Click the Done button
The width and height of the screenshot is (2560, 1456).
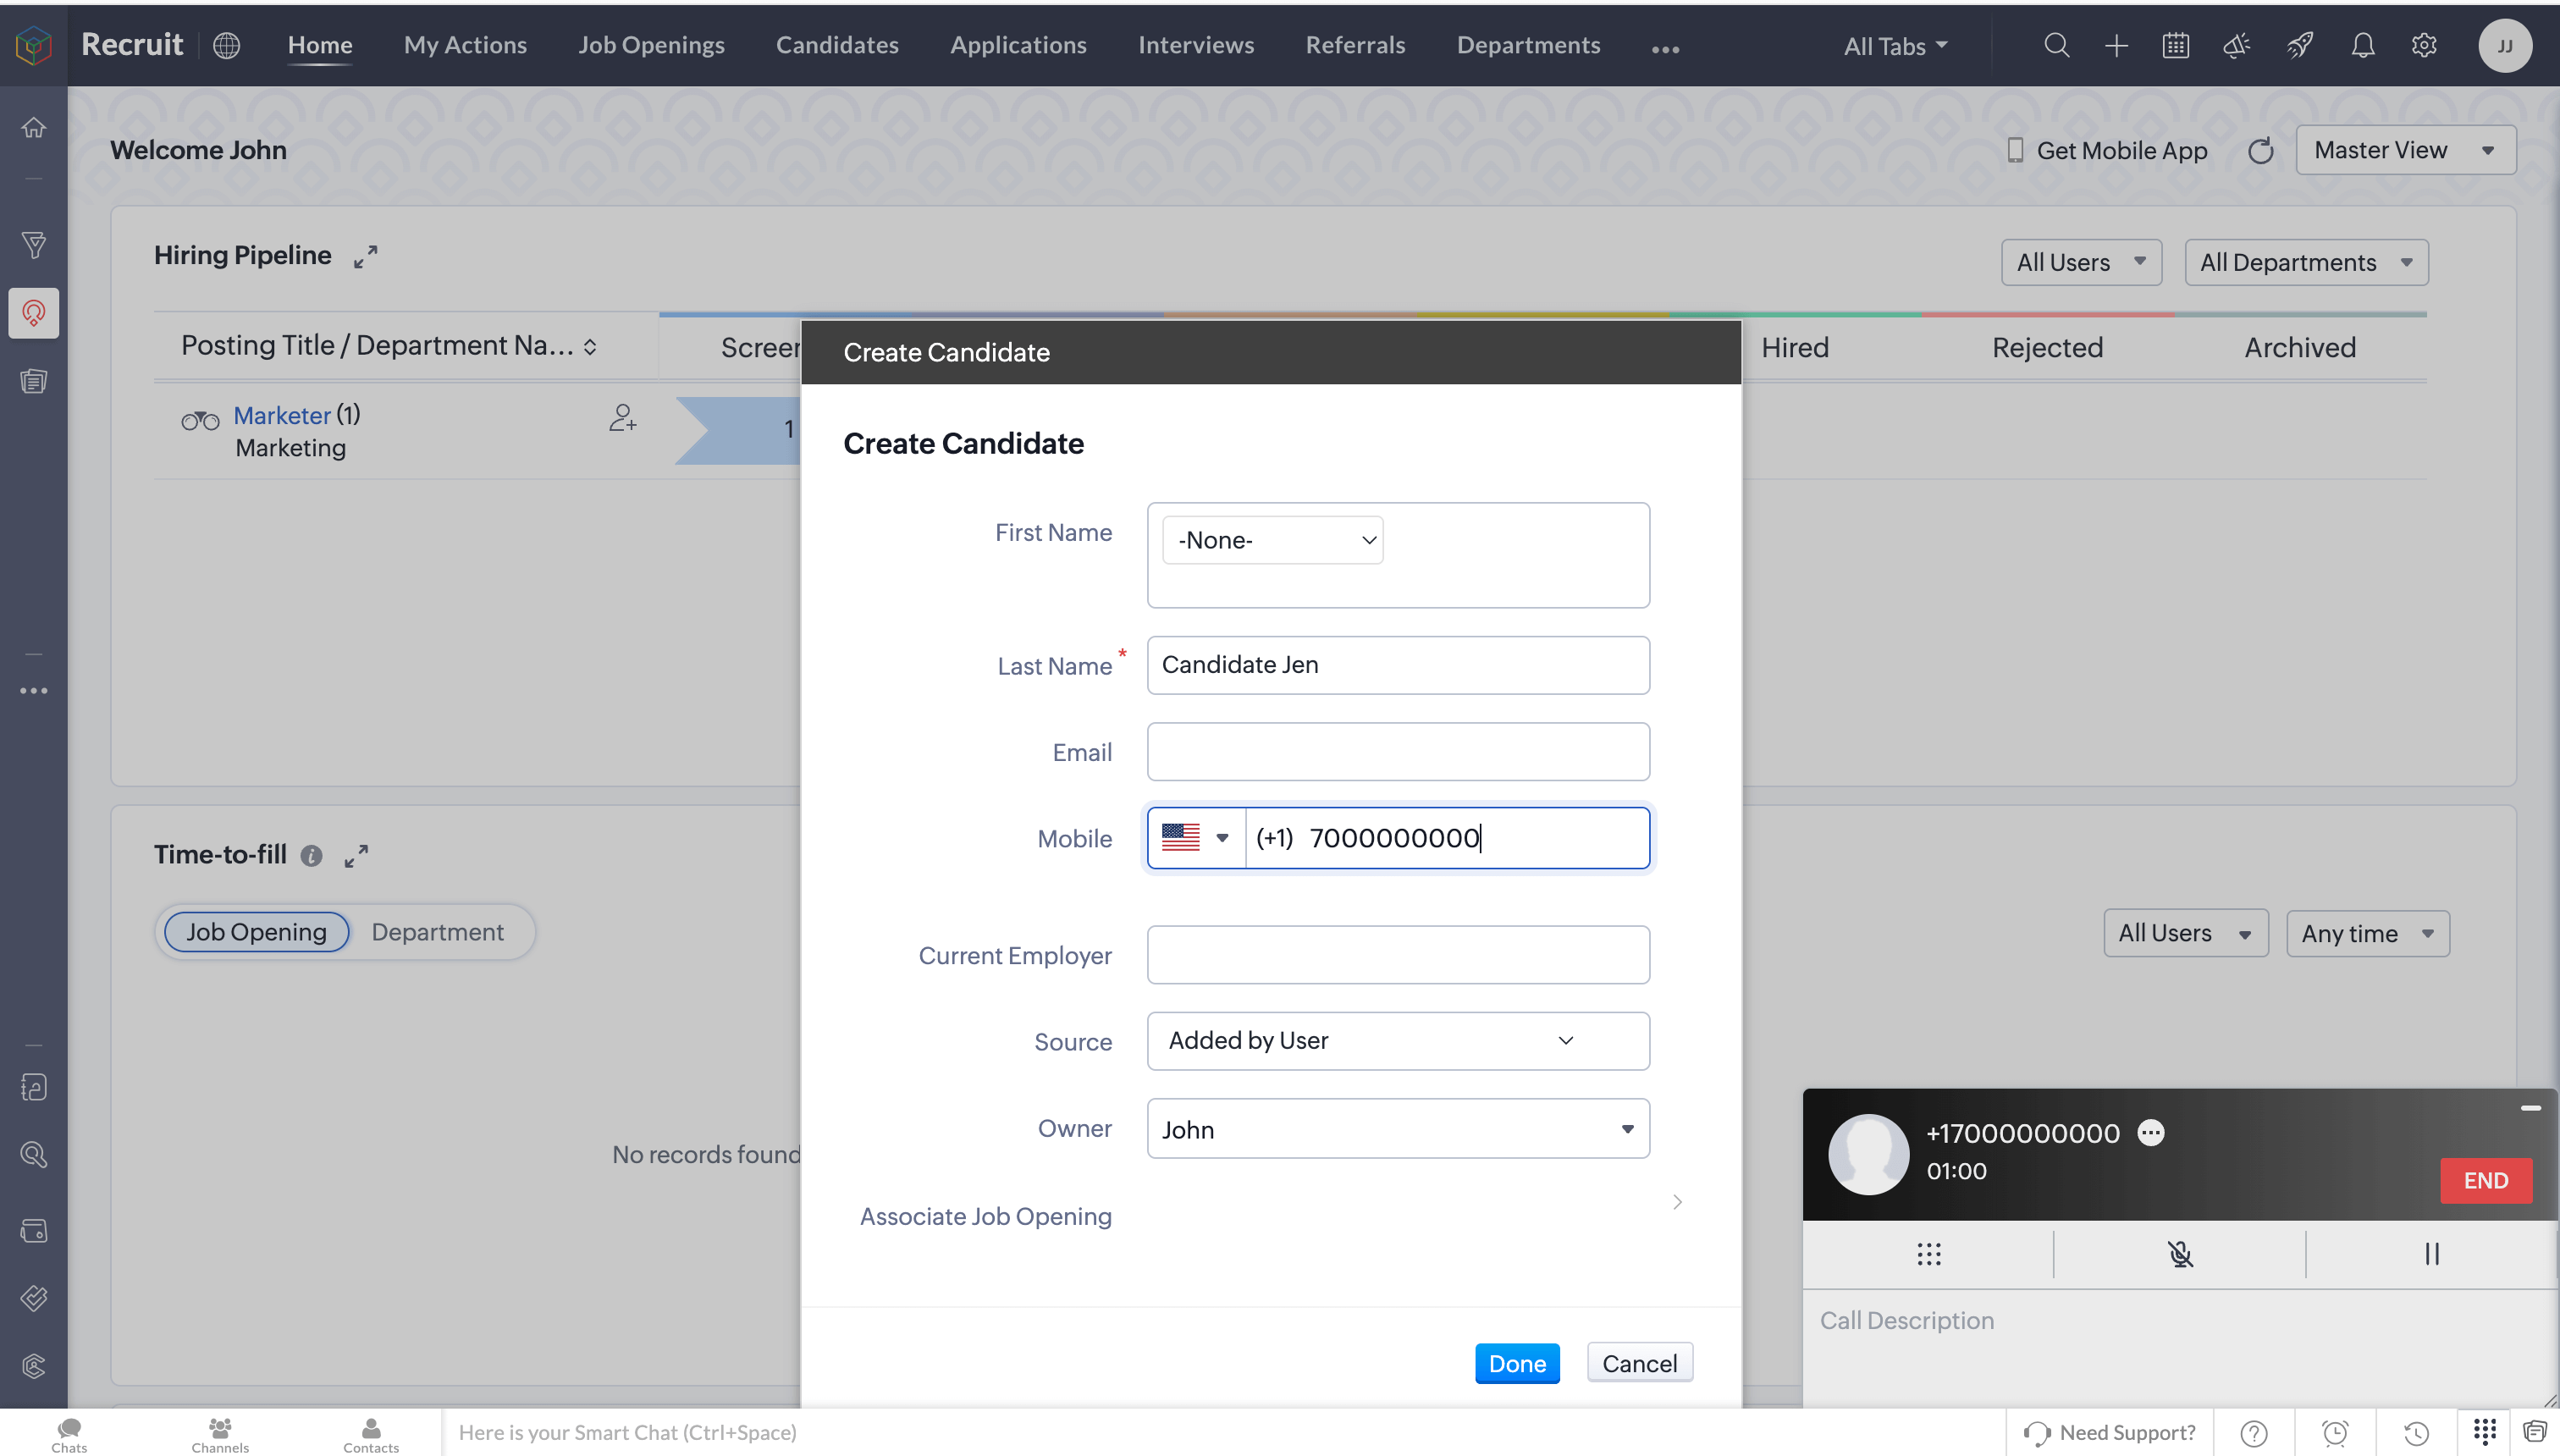tap(1516, 1363)
